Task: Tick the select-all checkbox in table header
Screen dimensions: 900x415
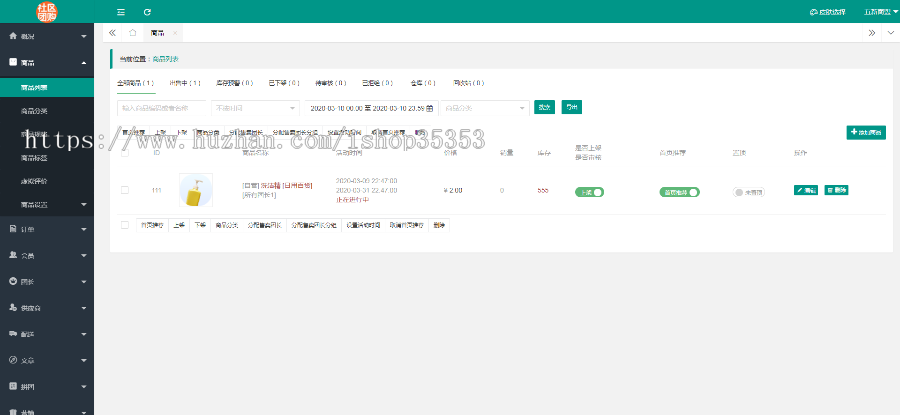Action: (x=125, y=153)
